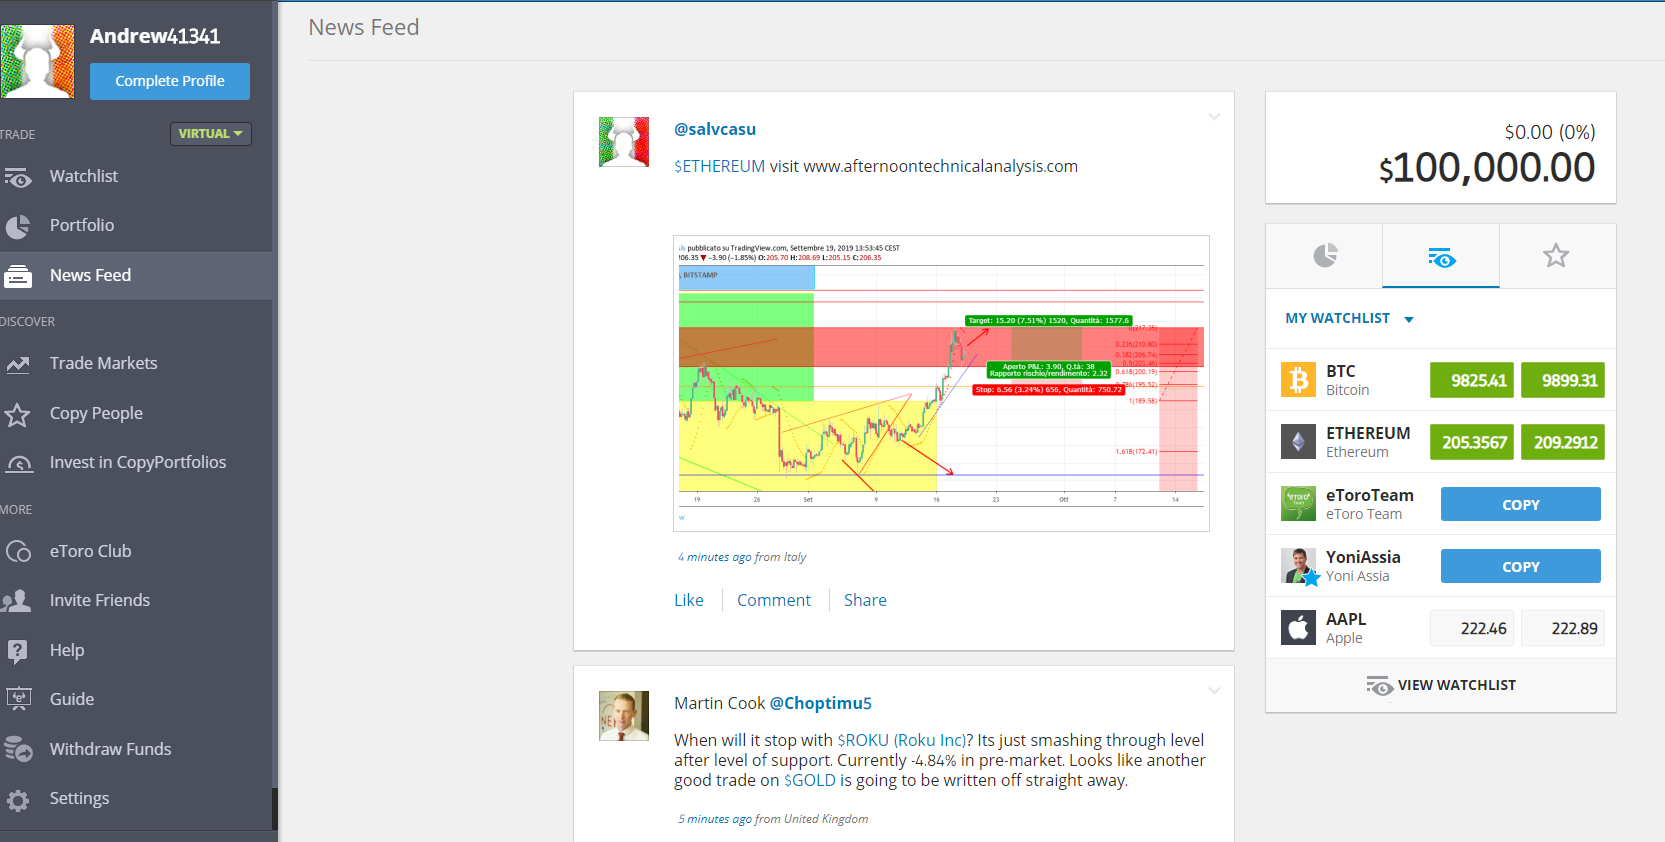
Task: Click the Invest in CopyPortfolios icon
Action: point(18,463)
